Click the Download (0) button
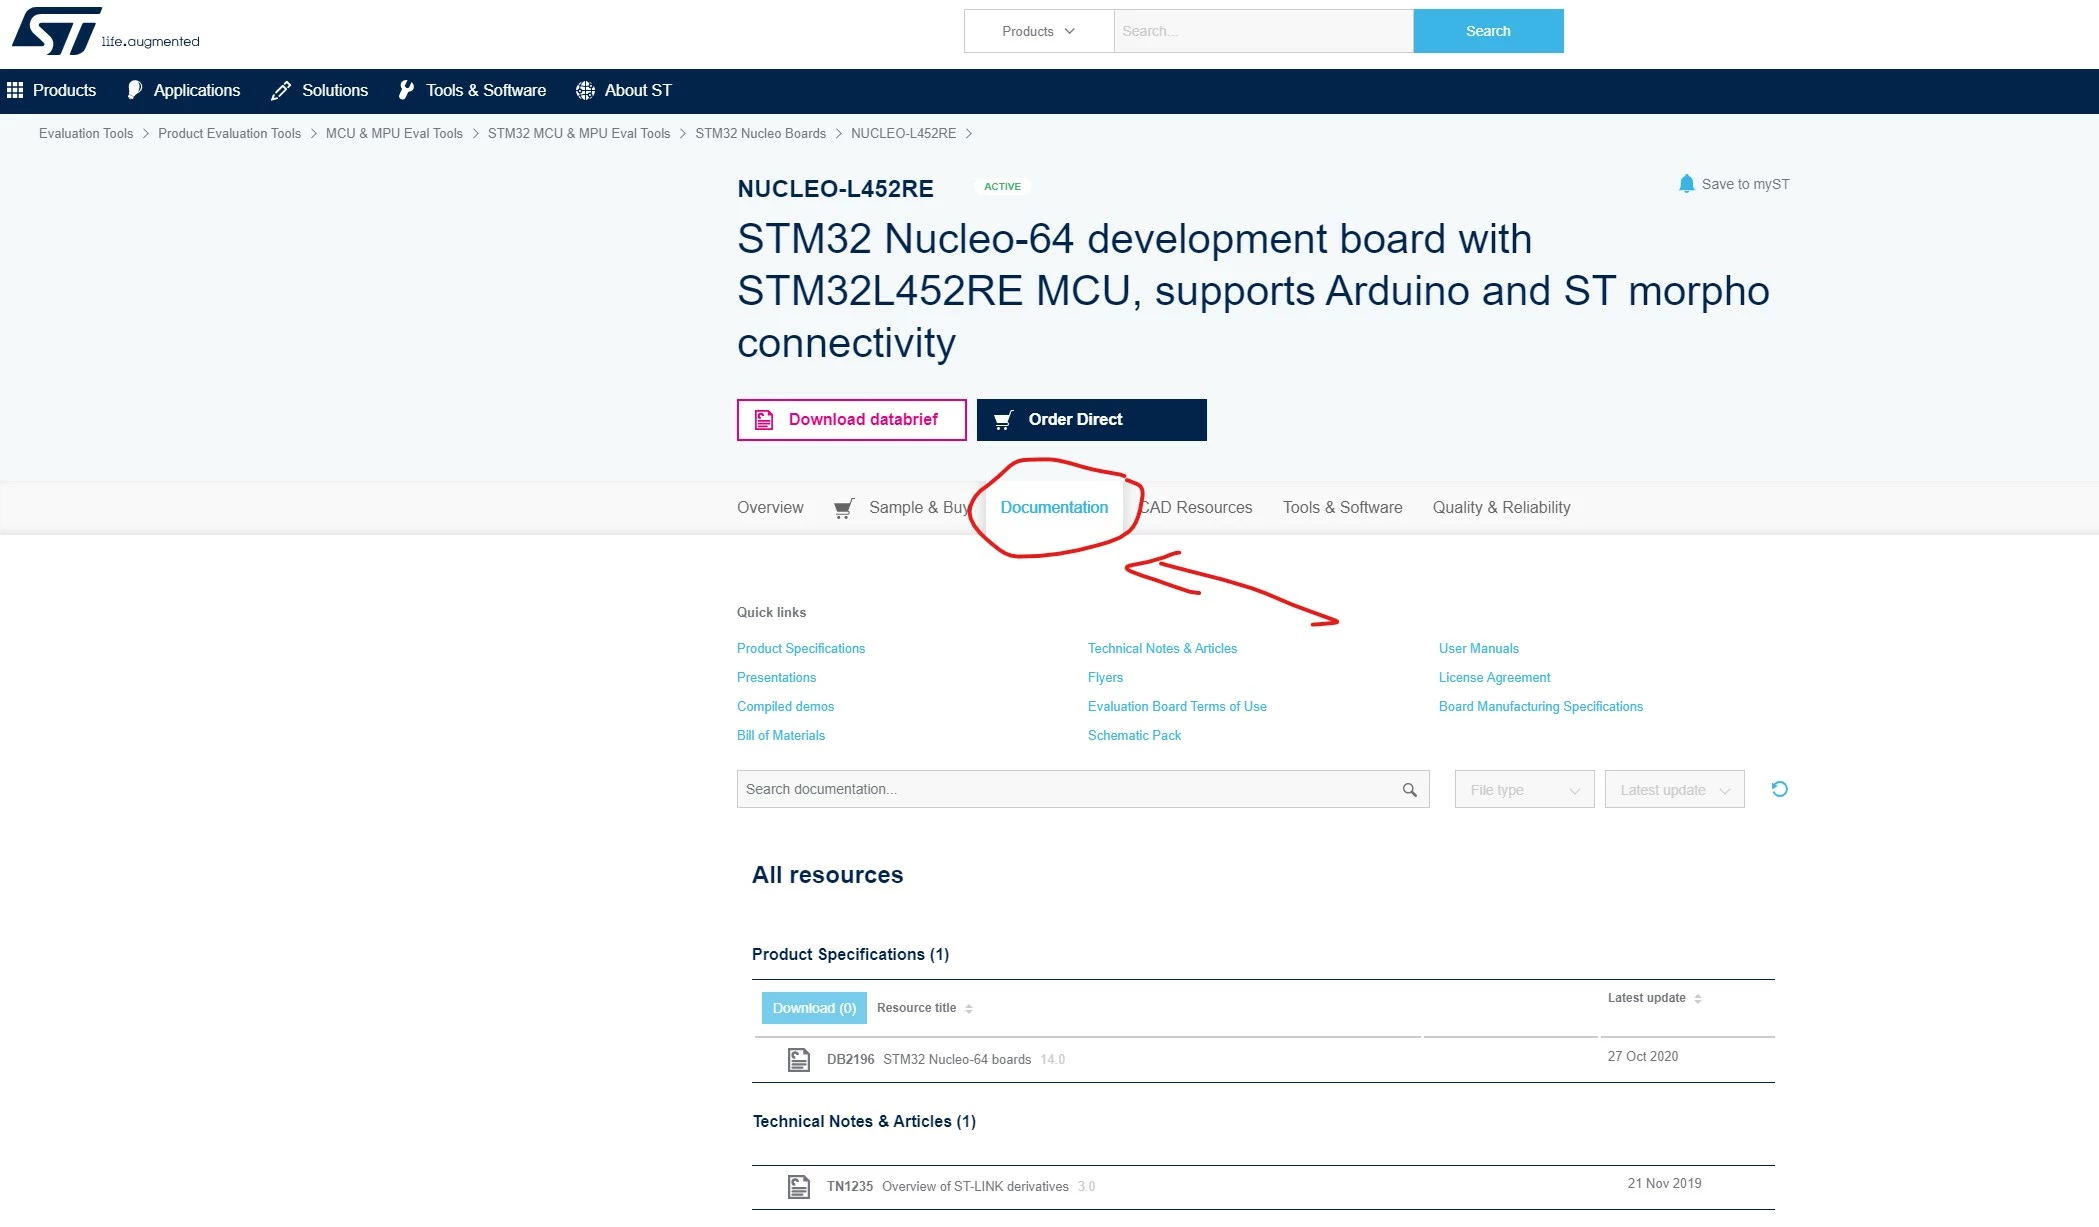This screenshot has width=2099, height=1227. coord(814,1008)
